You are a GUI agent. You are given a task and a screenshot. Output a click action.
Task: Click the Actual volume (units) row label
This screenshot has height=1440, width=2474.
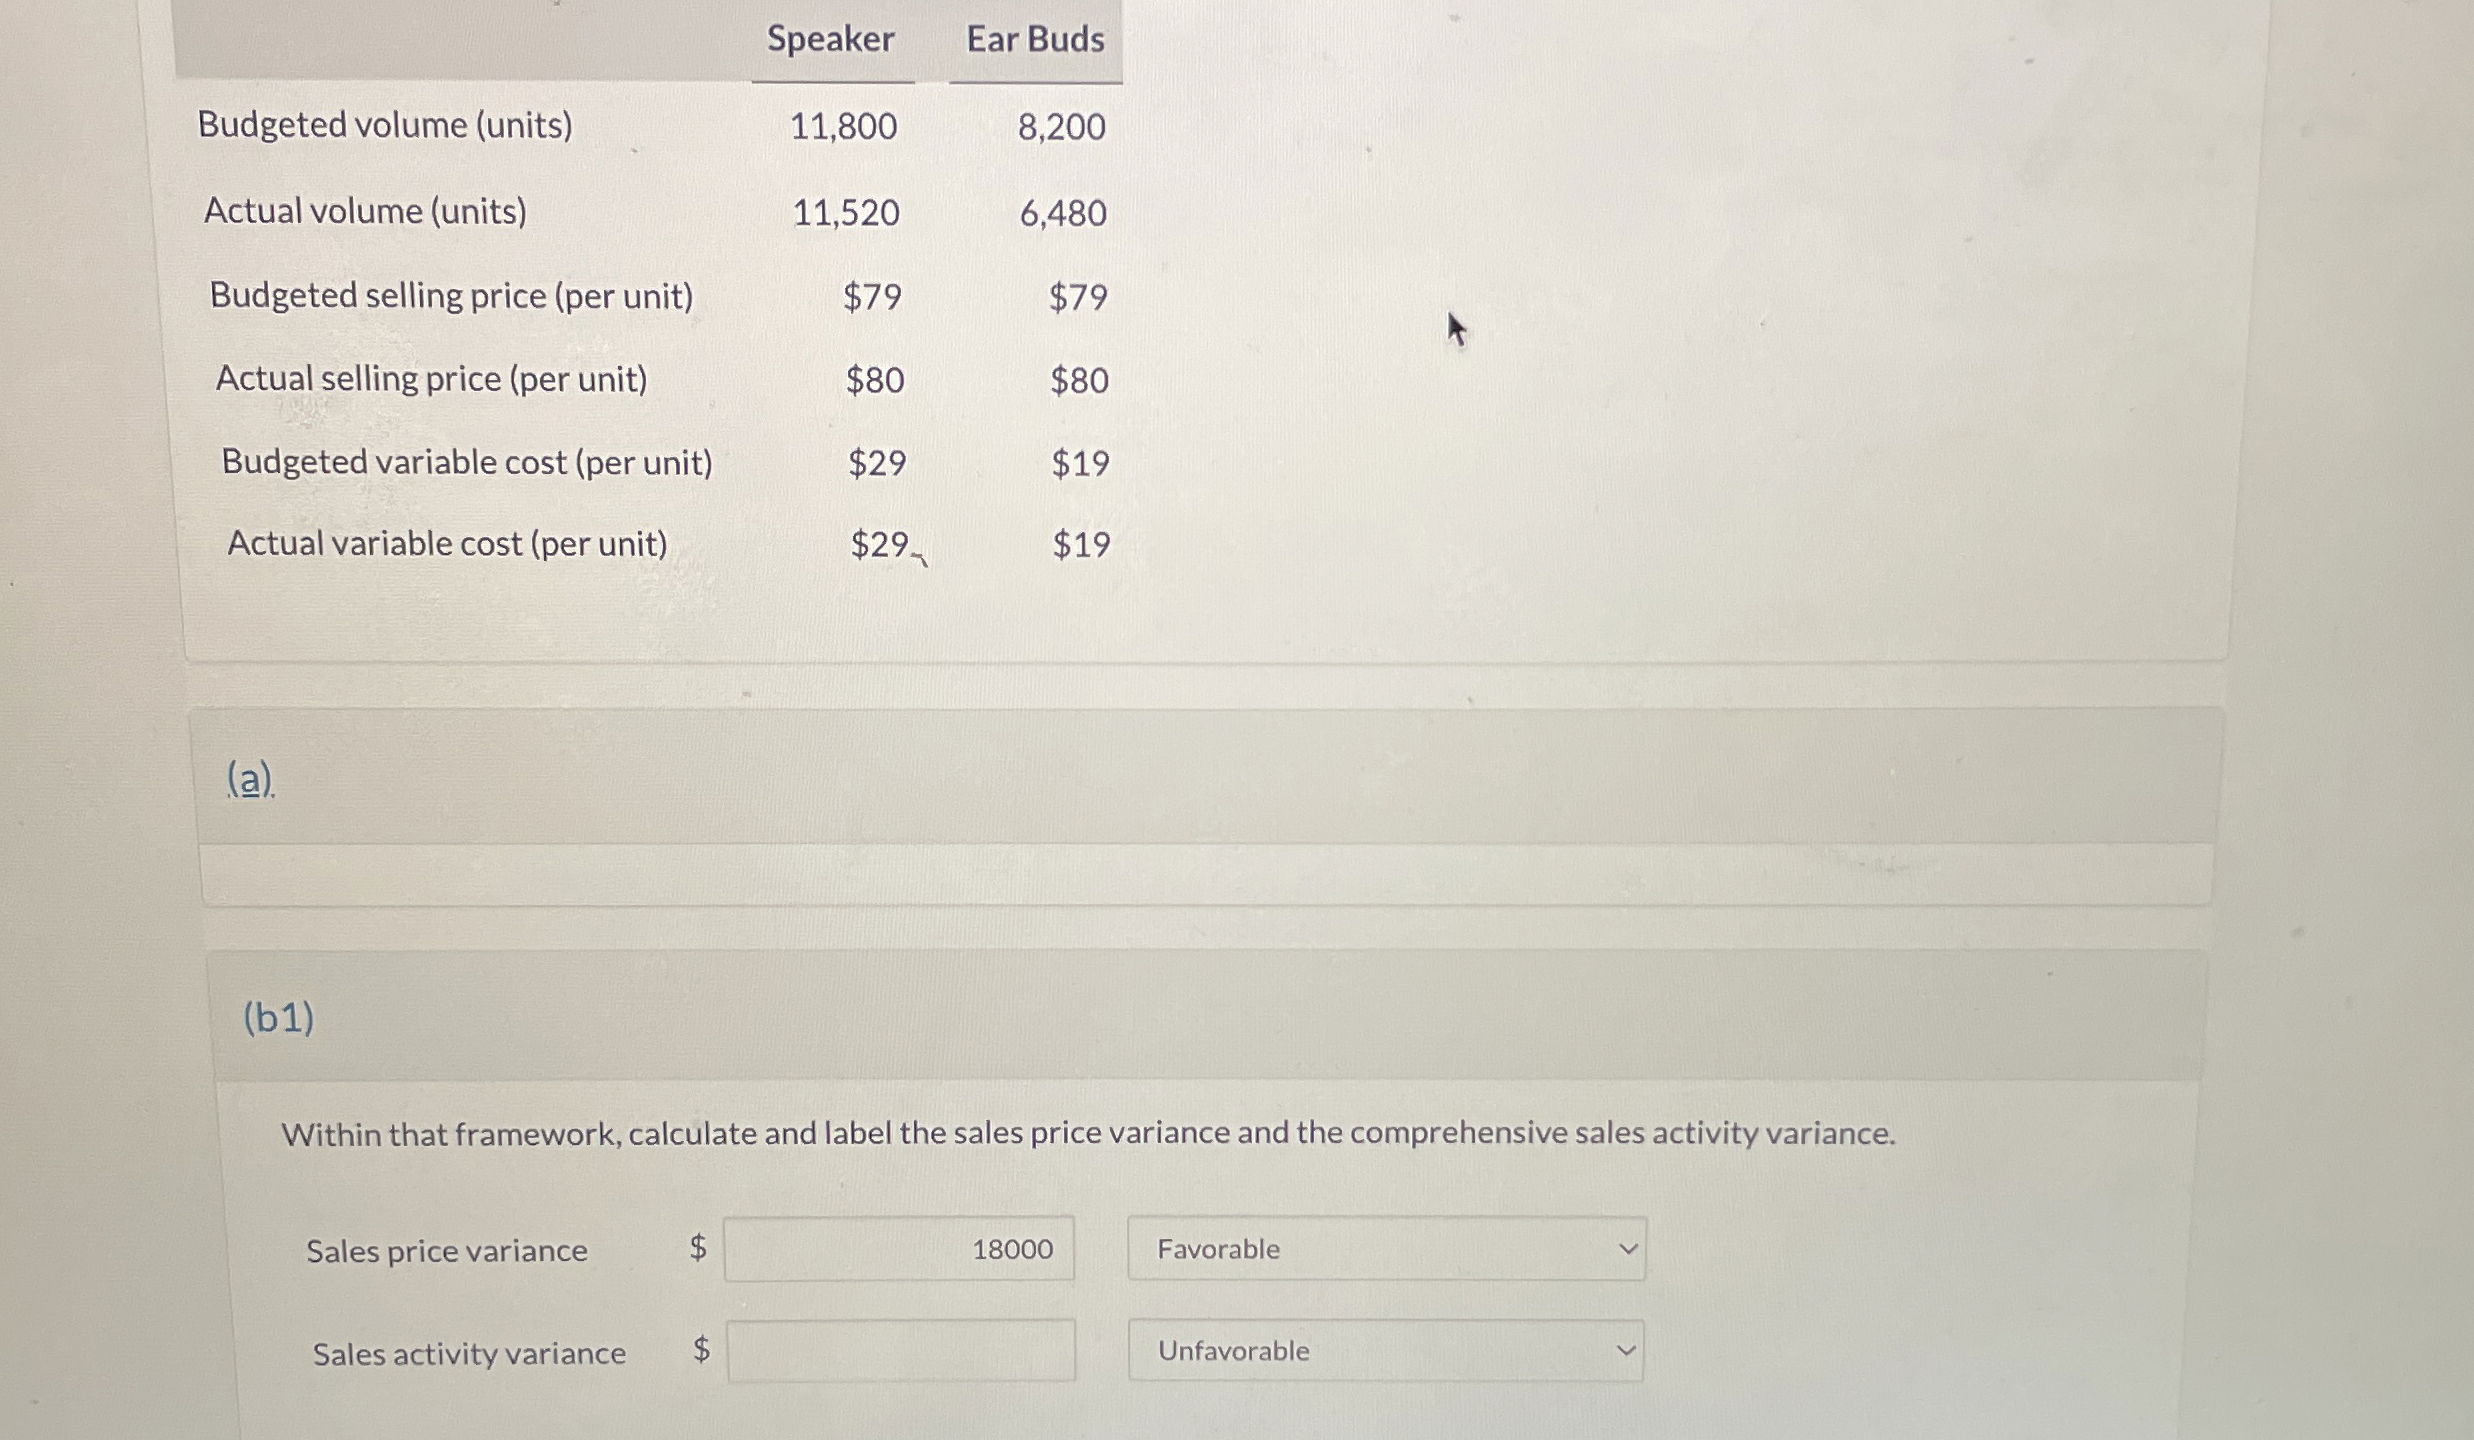[x=366, y=211]
